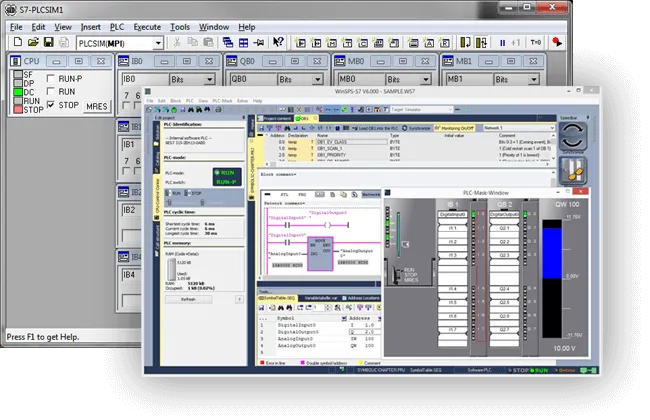
Task: Click the MB1 address input field
Action: pyautogui.click(x=468, y=79)
